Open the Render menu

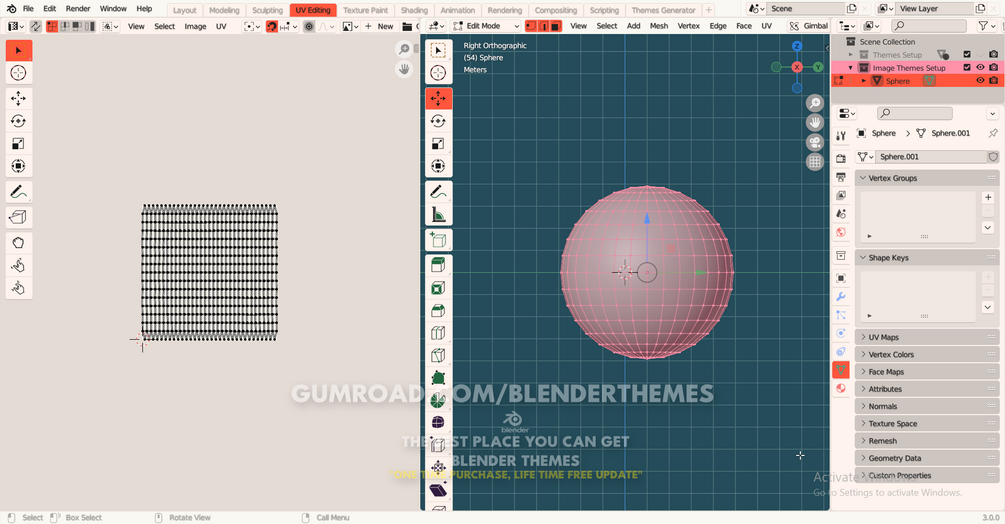pyautogui.click(x=78, y=9)
